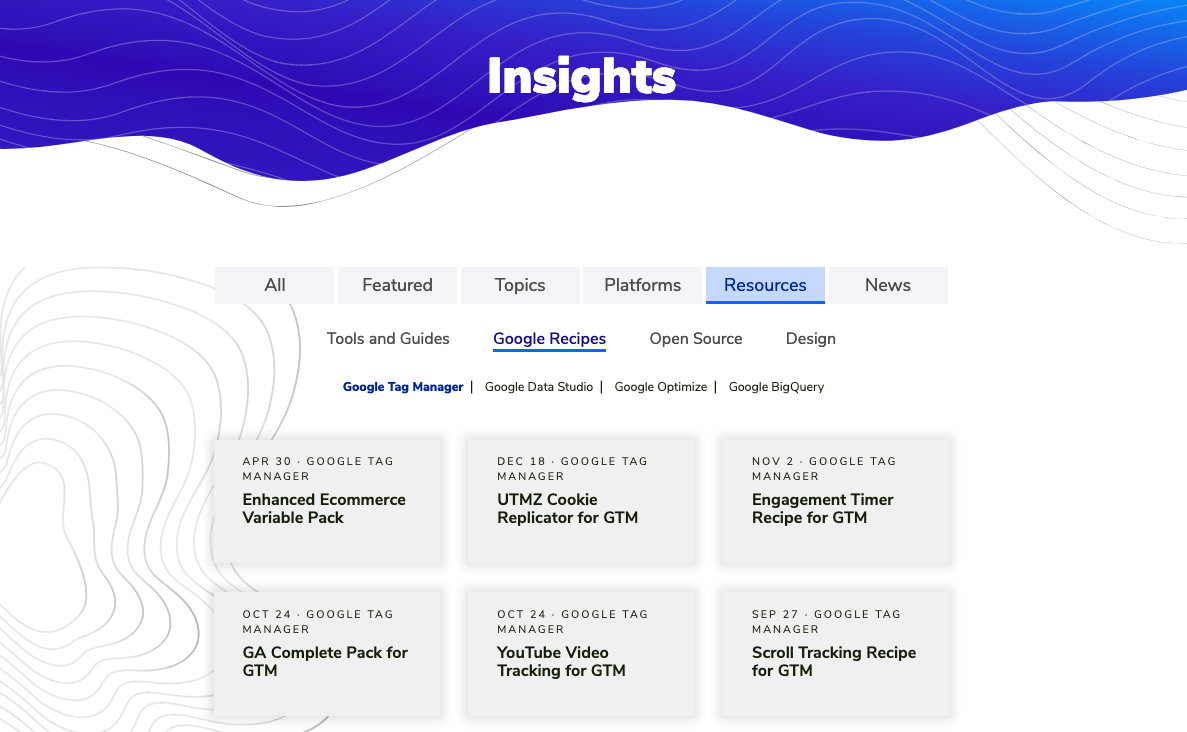Image resolution: width=1187 pixels, height=732 pixels.
Task: Go to the Platforms tab
Action: pos(643,285)
